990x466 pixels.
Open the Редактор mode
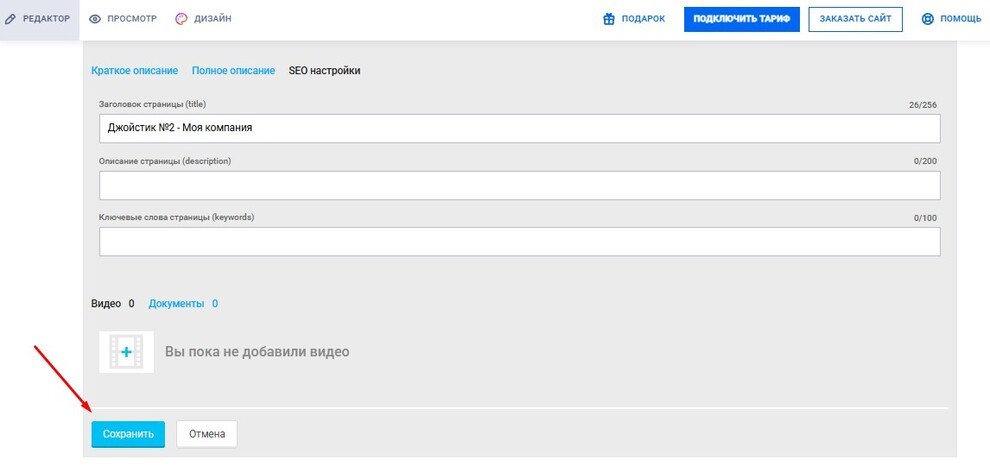tap(39, 19)
